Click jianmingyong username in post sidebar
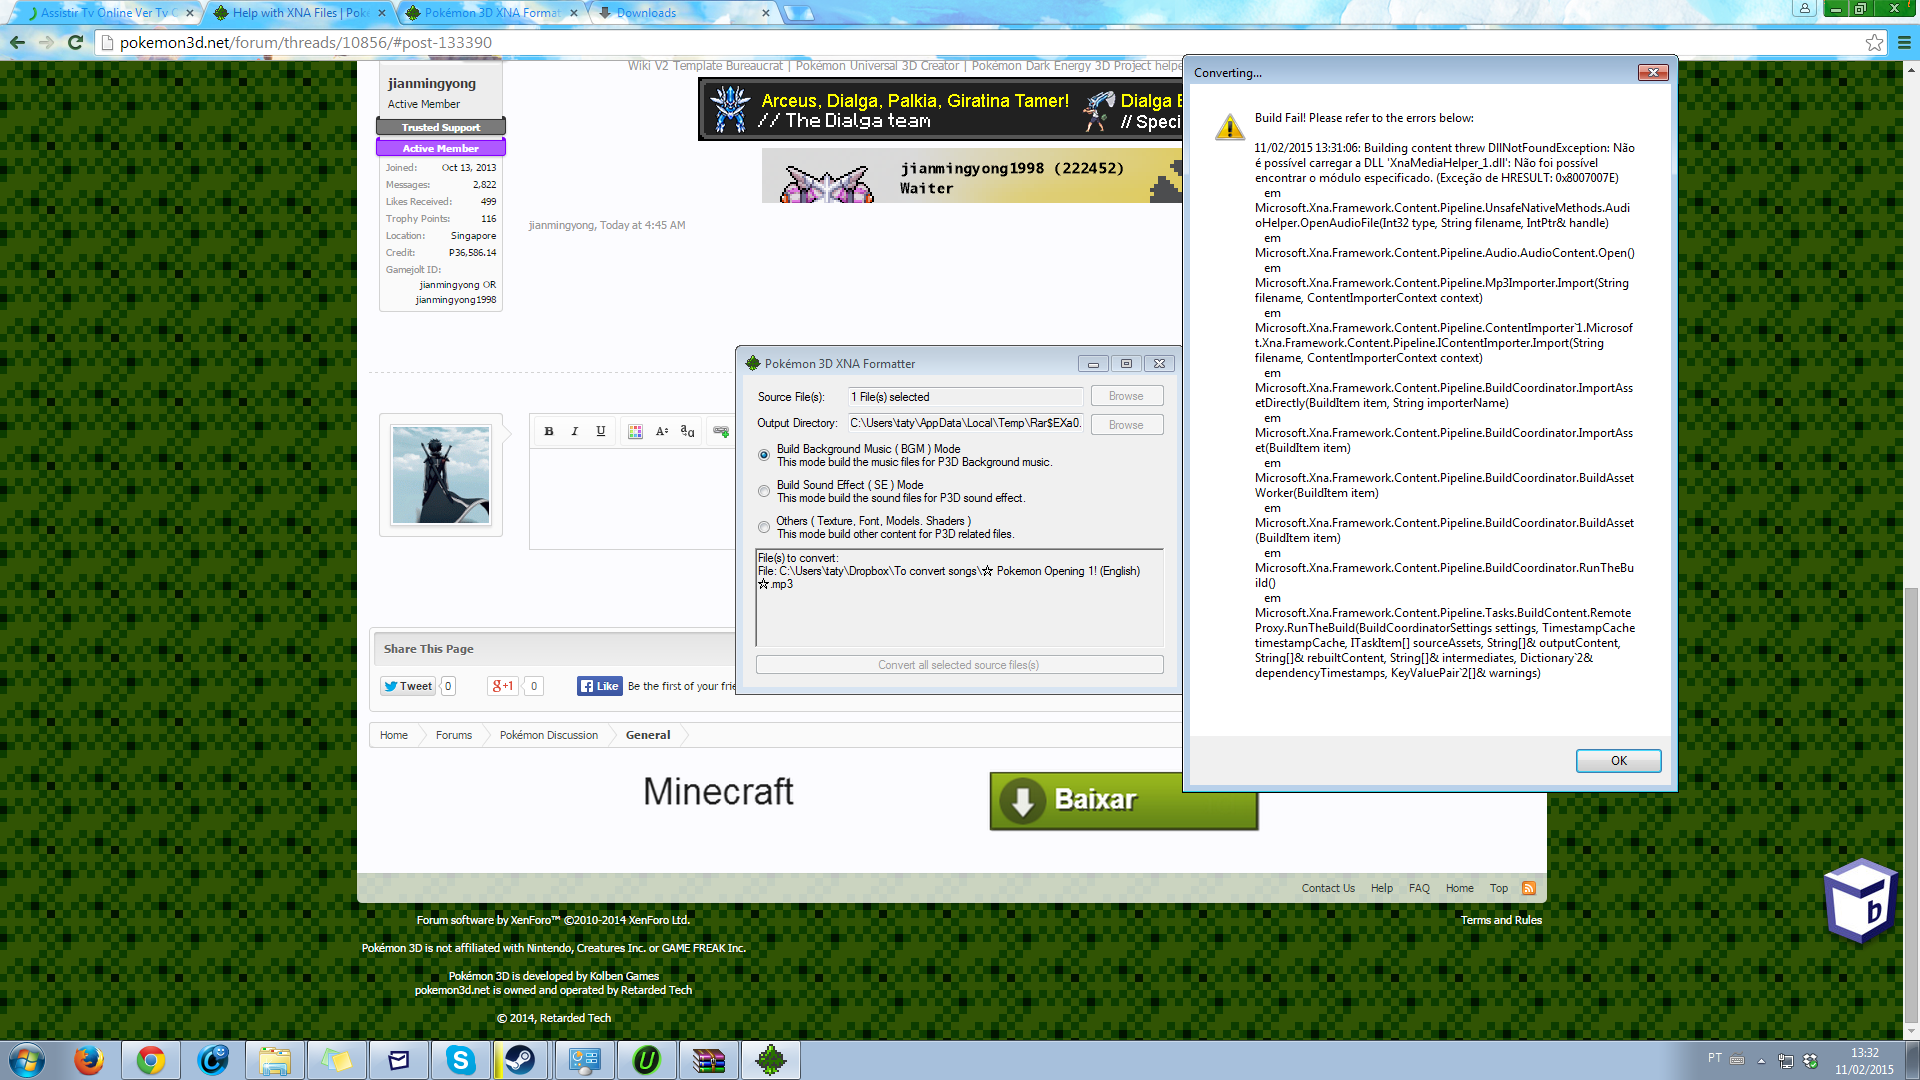Viewport: 1920px width, 1080px height. click(x=432, y=83)
